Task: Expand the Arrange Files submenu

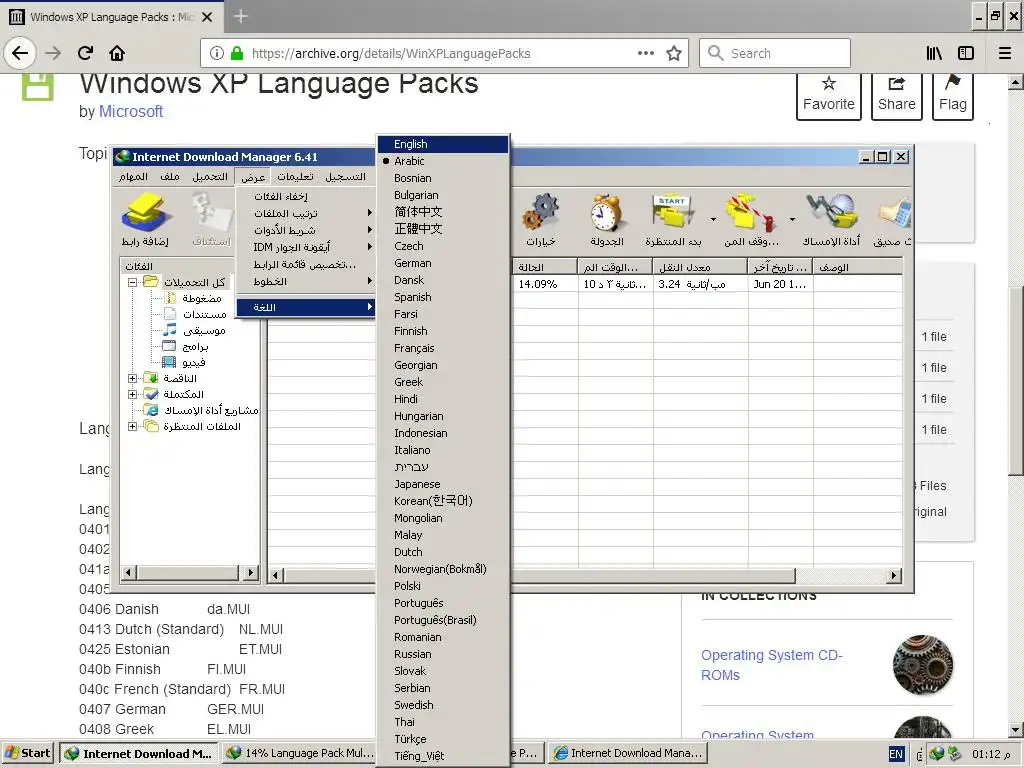Action: pos(306,214)
